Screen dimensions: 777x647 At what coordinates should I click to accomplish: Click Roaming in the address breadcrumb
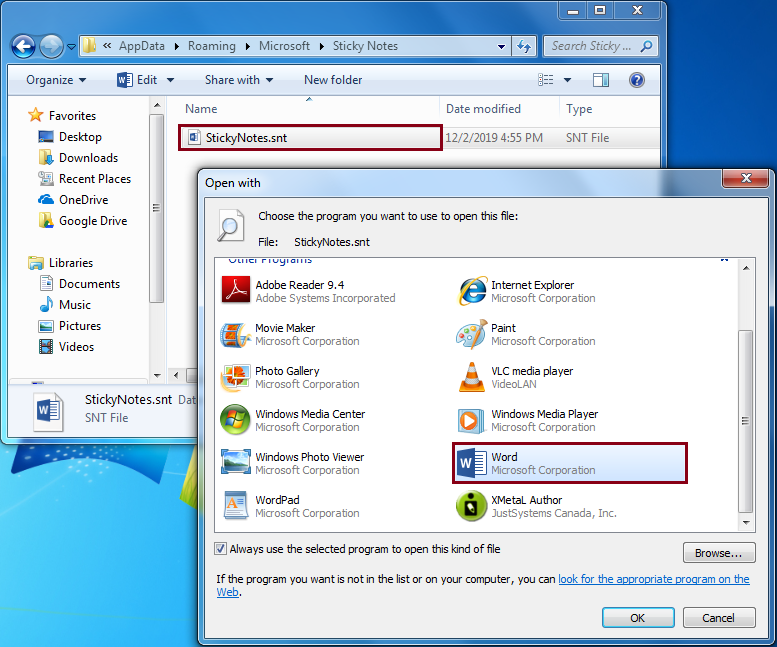(x=212, y=46)
